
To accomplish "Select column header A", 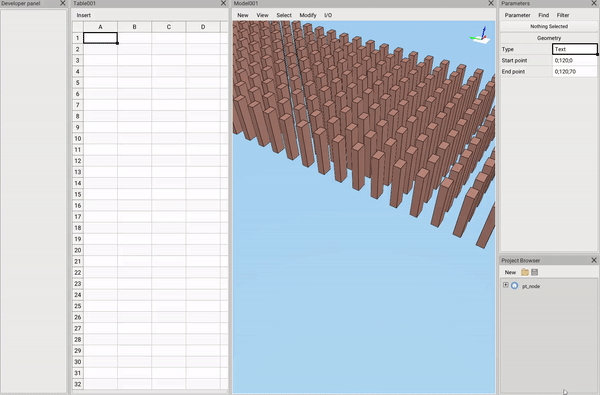I will pos(100,27).
